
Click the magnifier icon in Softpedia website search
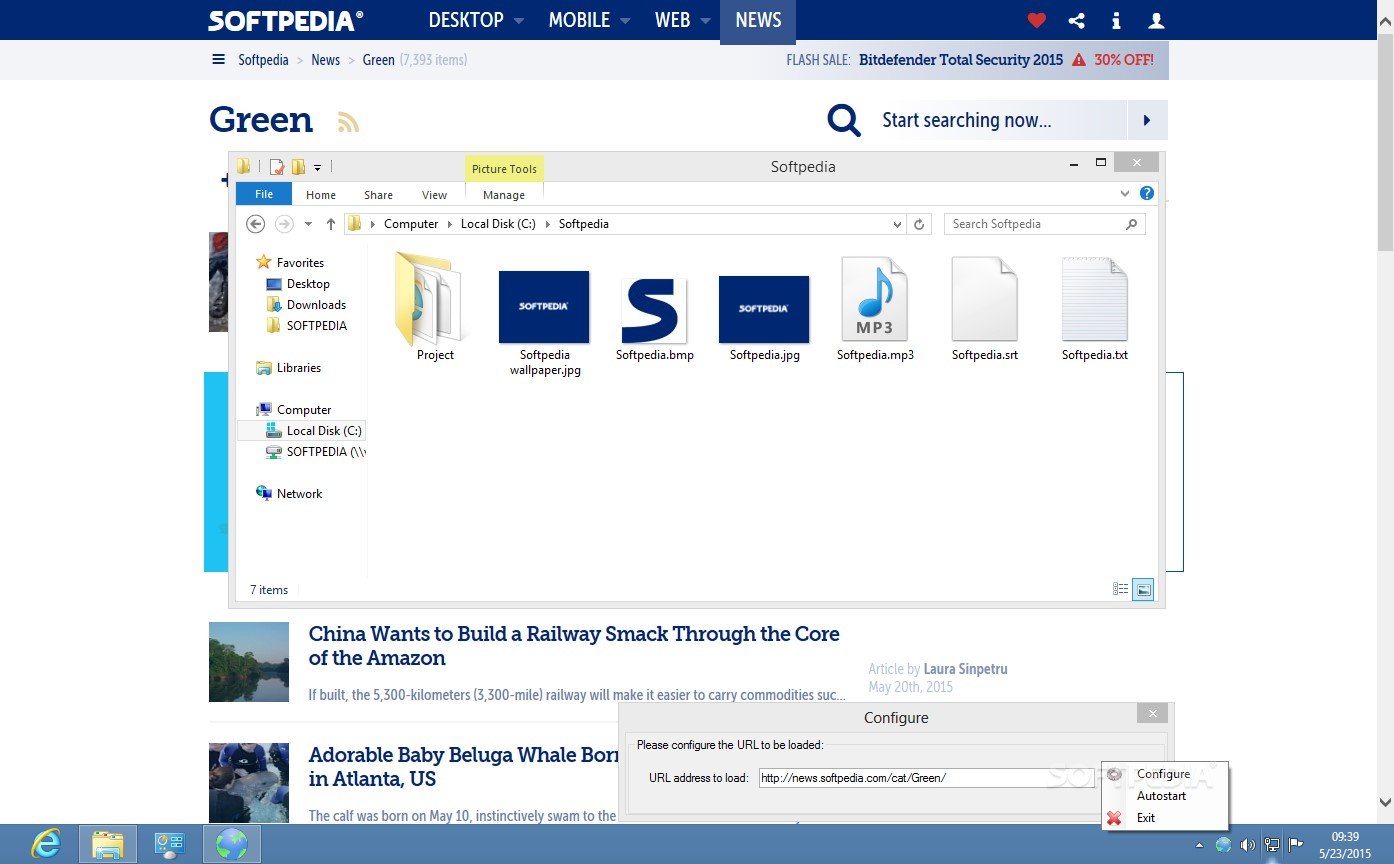[844, 121]
